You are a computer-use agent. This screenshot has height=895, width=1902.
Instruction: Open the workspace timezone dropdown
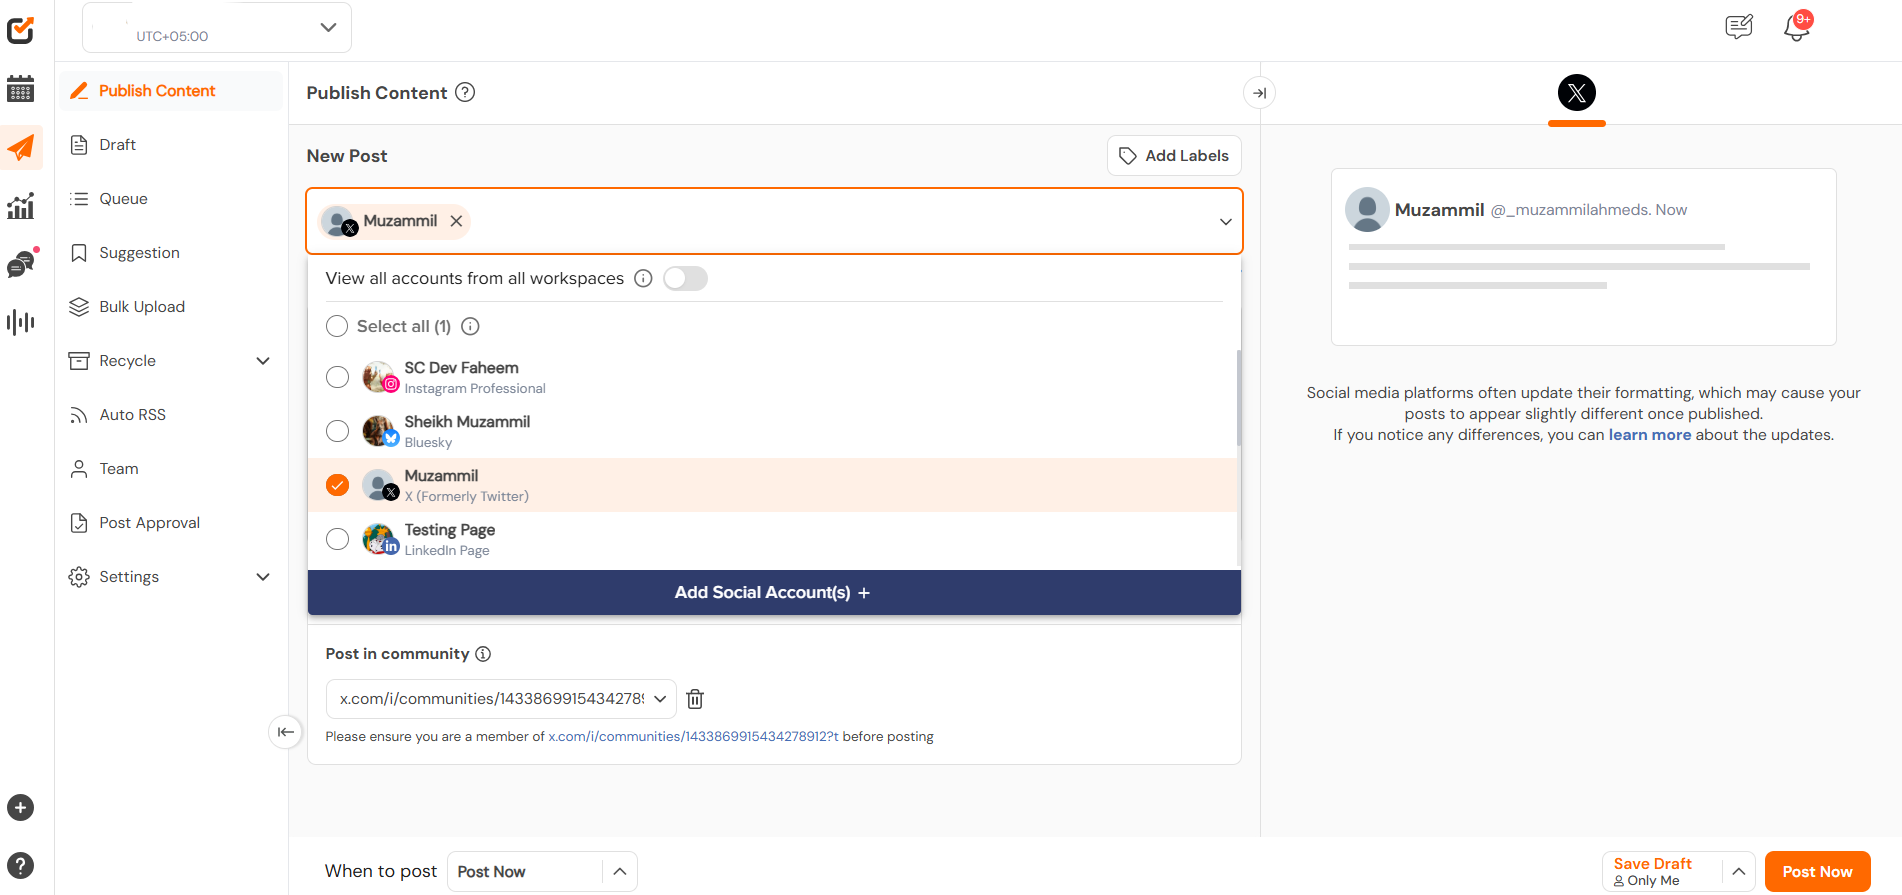coord(217,27)
